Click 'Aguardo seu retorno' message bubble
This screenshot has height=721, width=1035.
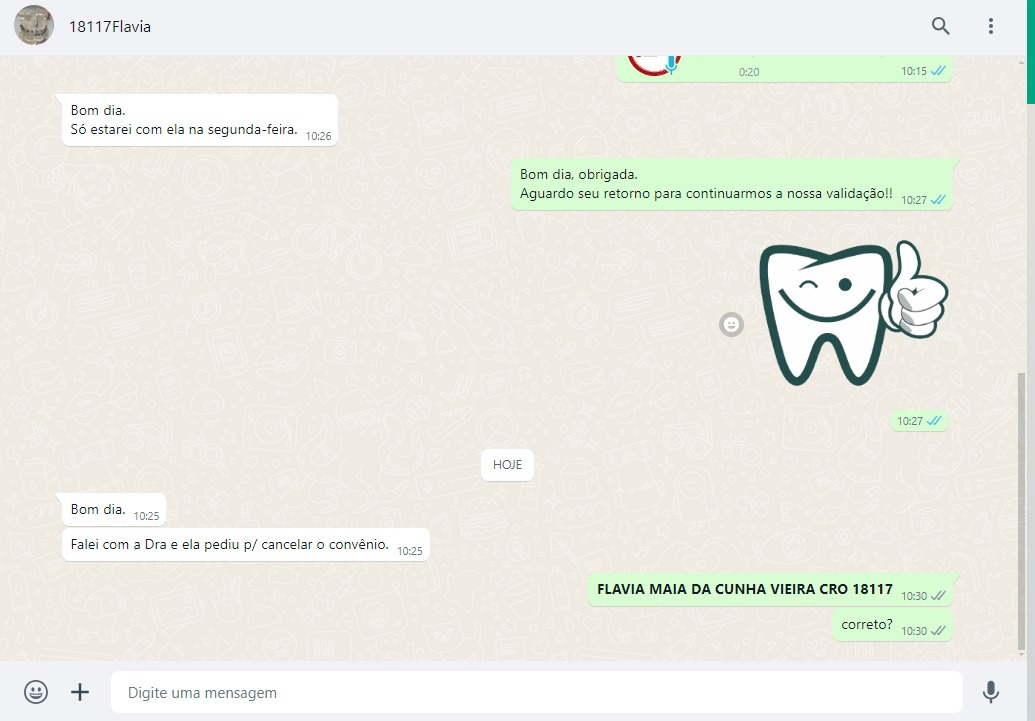[x=706, y=193]
